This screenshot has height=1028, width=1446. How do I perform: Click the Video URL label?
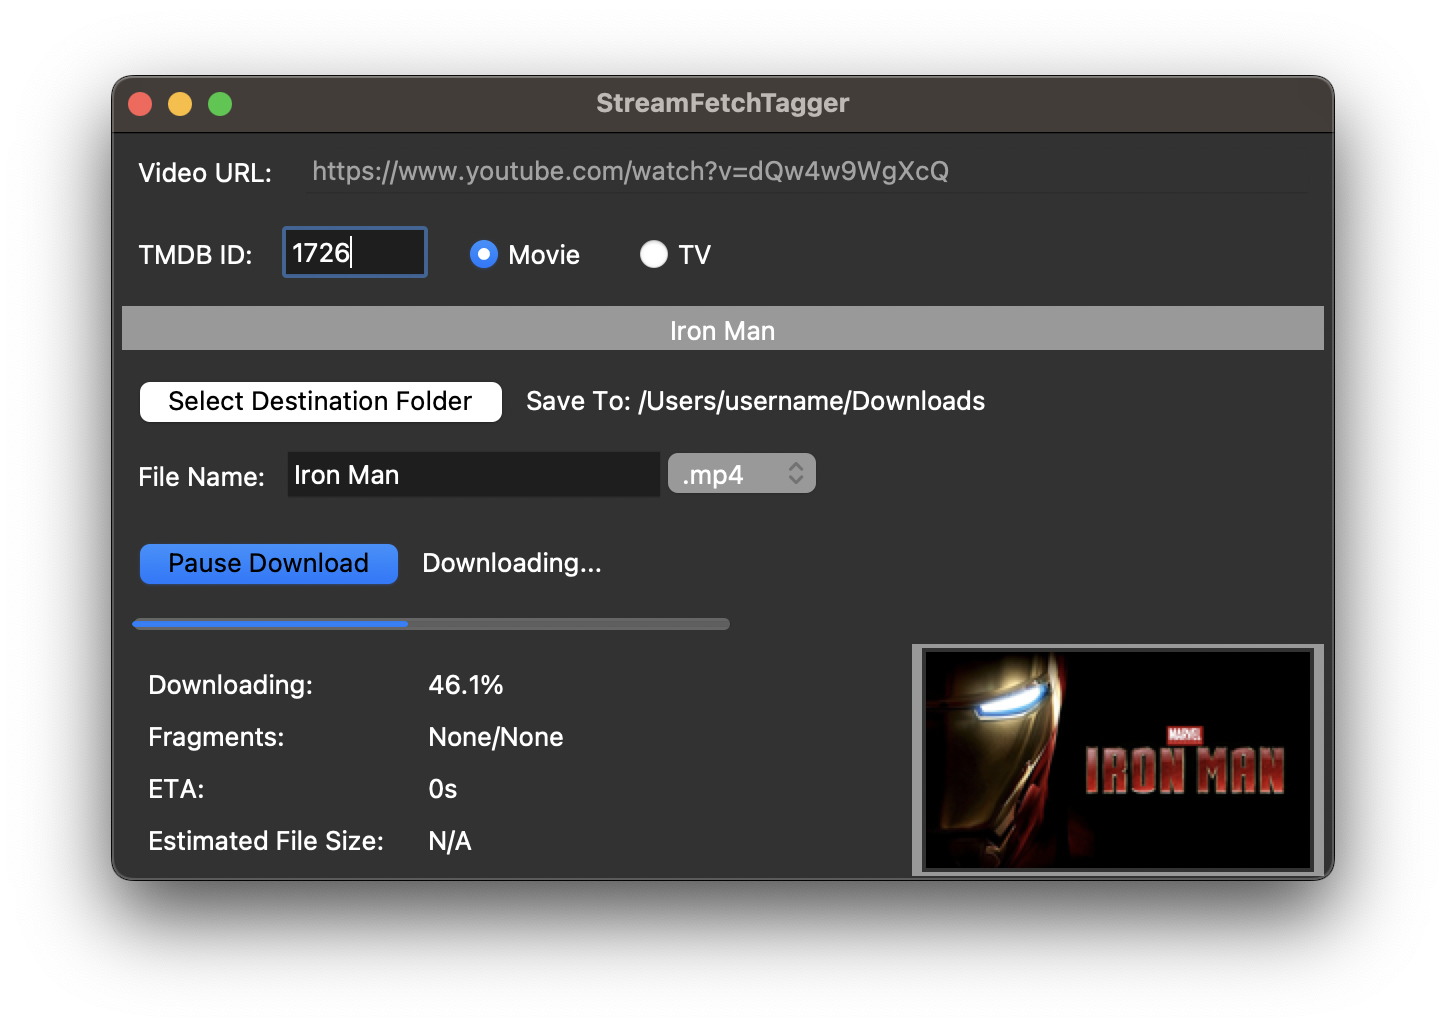[205, 173]
